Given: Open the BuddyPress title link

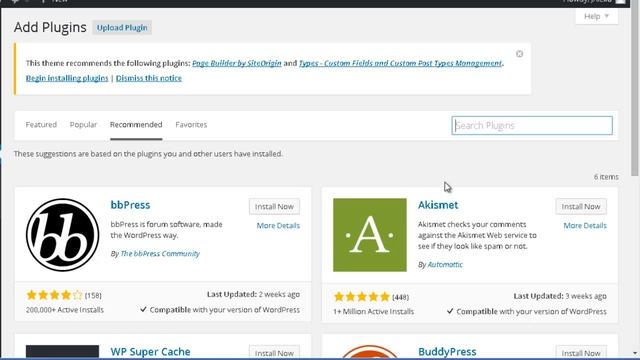Looking at the screenshot, I should tap(447, 351).
